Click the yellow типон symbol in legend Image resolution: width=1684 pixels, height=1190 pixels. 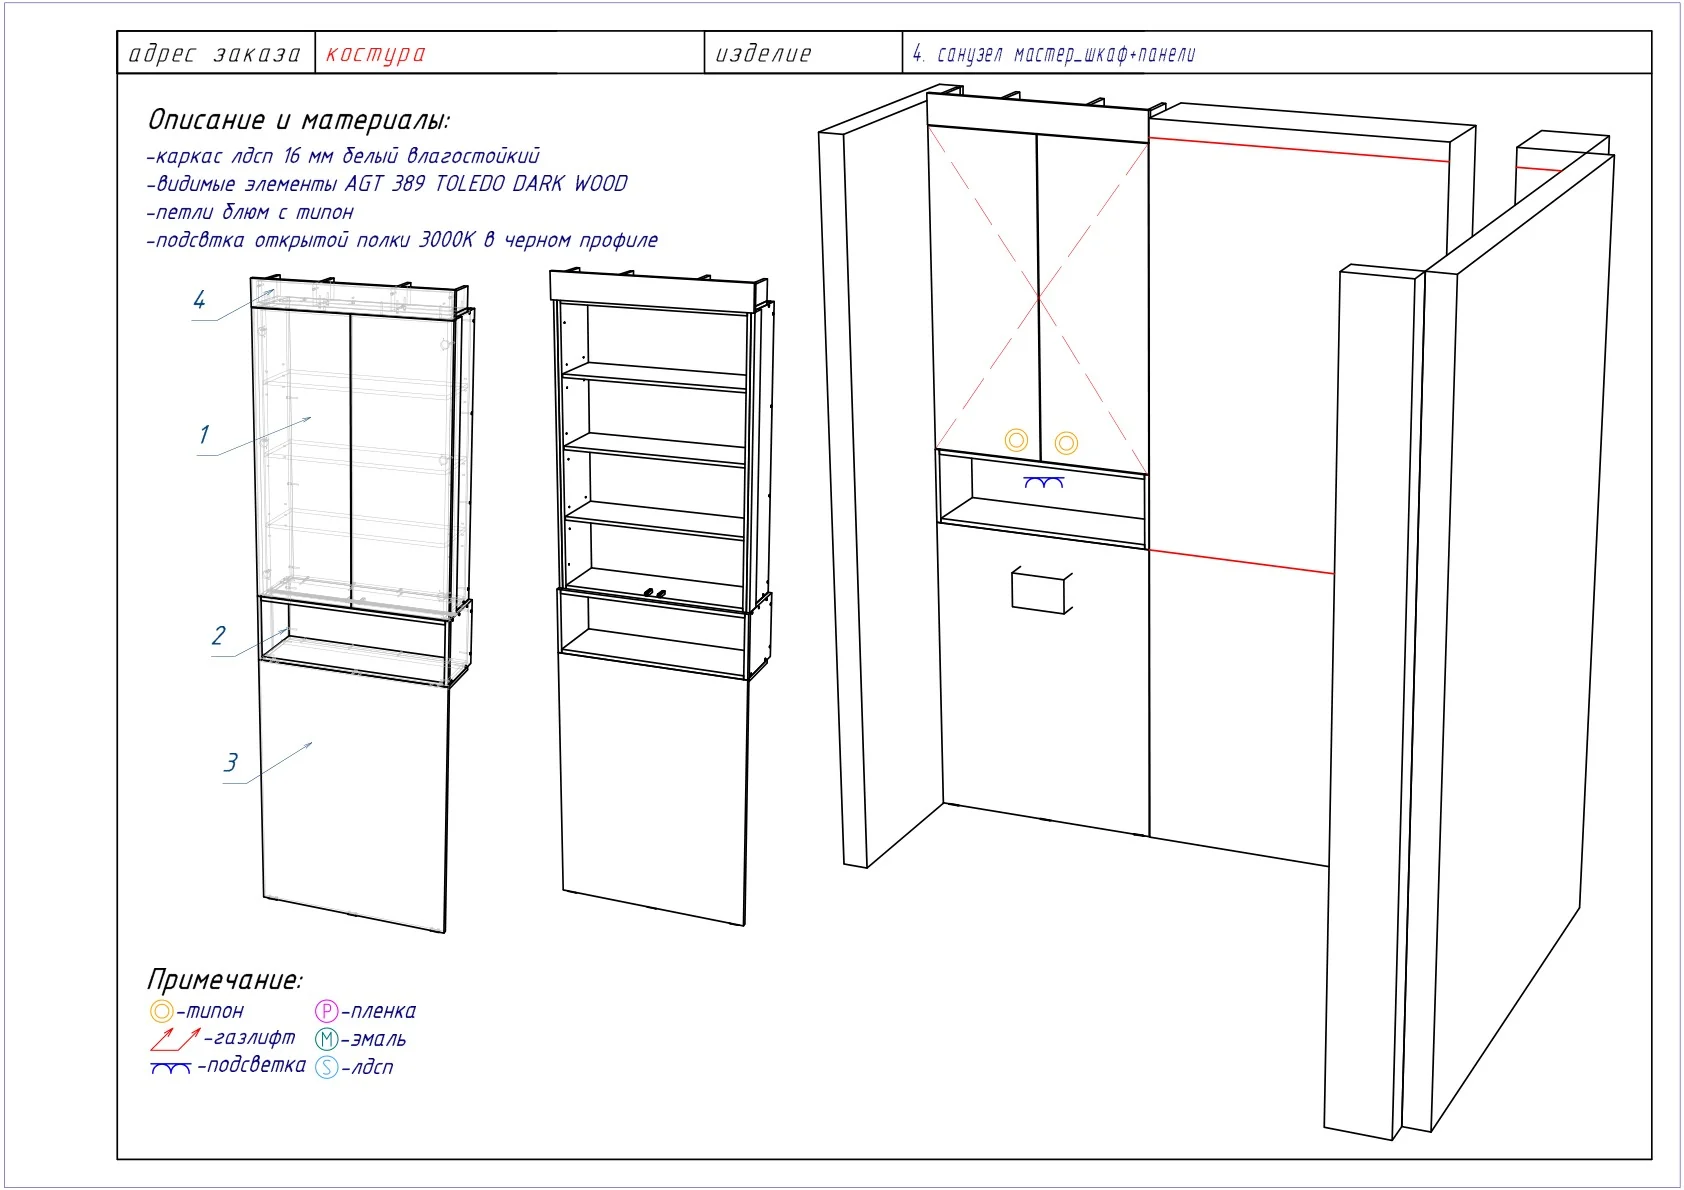click(x=162, y=1011)
